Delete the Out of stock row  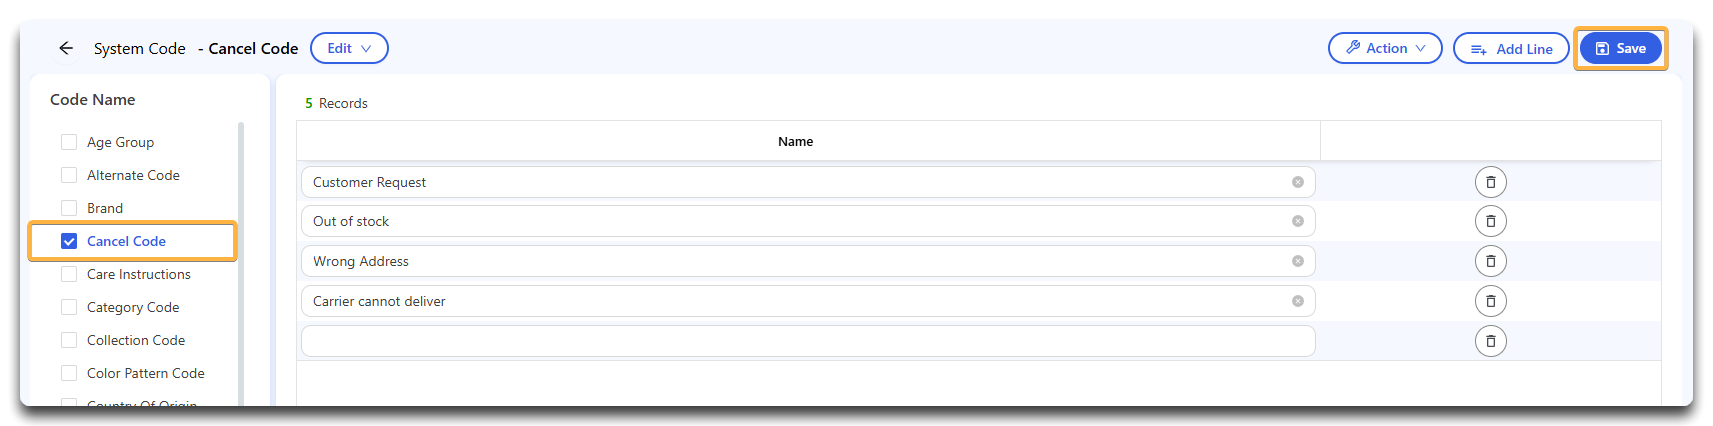1490,221
